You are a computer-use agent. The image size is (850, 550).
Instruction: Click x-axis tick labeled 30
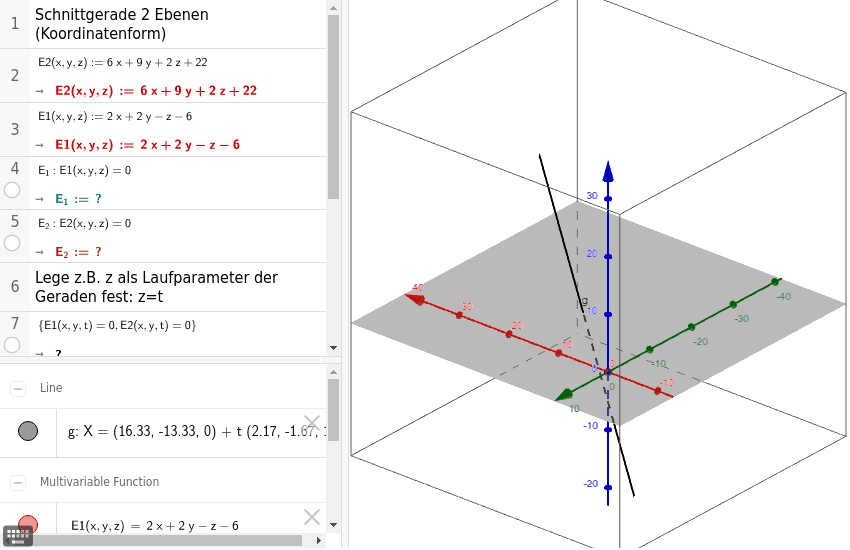[459, 315]
